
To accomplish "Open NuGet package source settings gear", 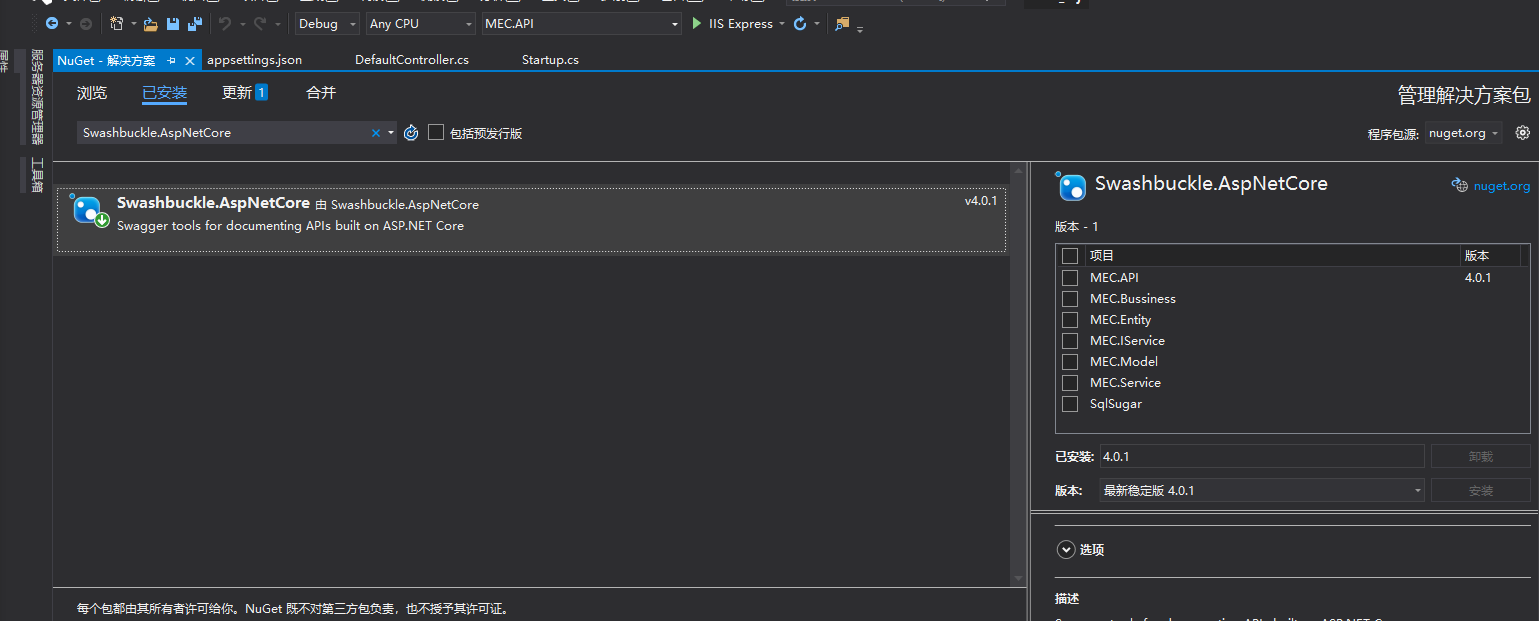I will click(1523, 133).
